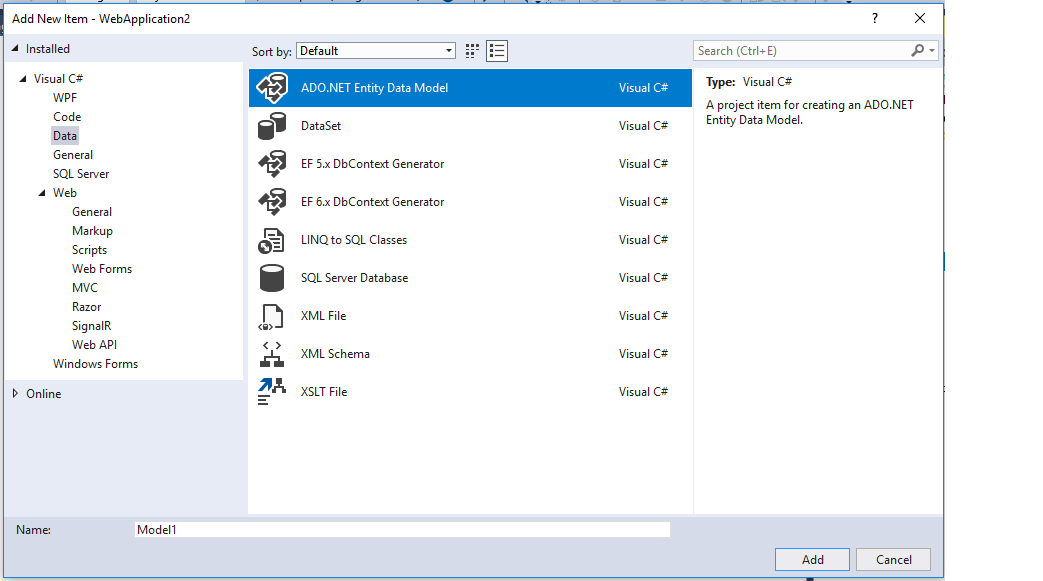Switch to small icons view
The width and height of the screenshot is (1043, 581).
coord(473,51)
